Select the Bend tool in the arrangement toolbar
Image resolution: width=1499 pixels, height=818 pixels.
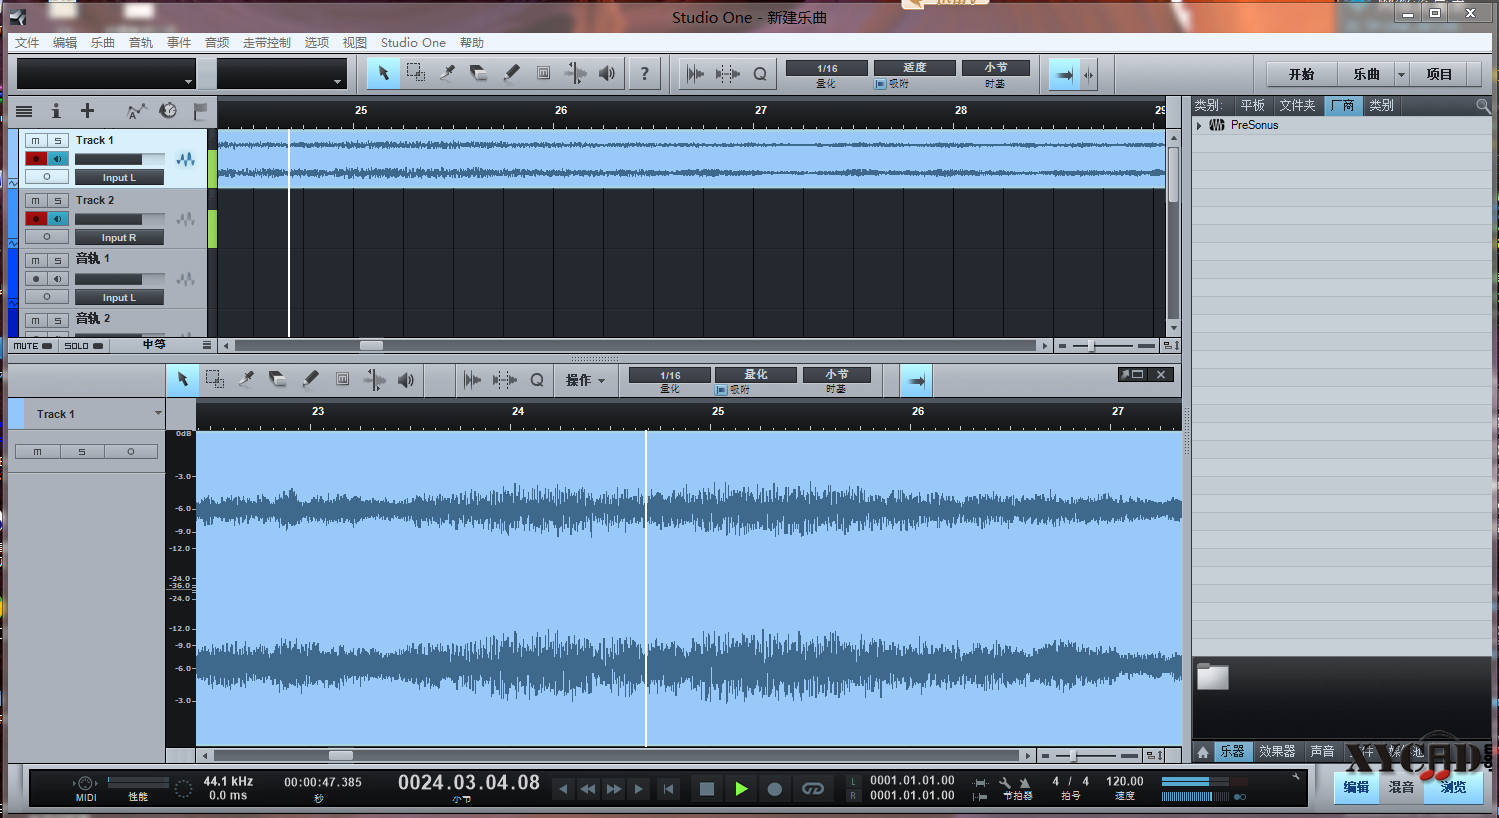[575, 73]
